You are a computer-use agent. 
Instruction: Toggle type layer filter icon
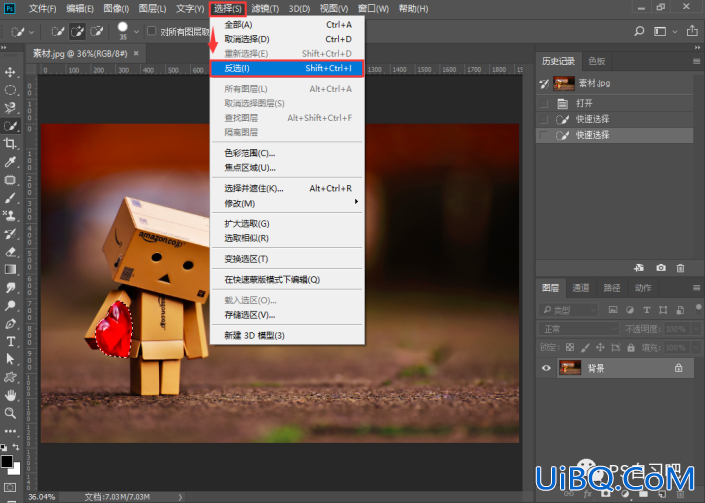tap(647, 310)
